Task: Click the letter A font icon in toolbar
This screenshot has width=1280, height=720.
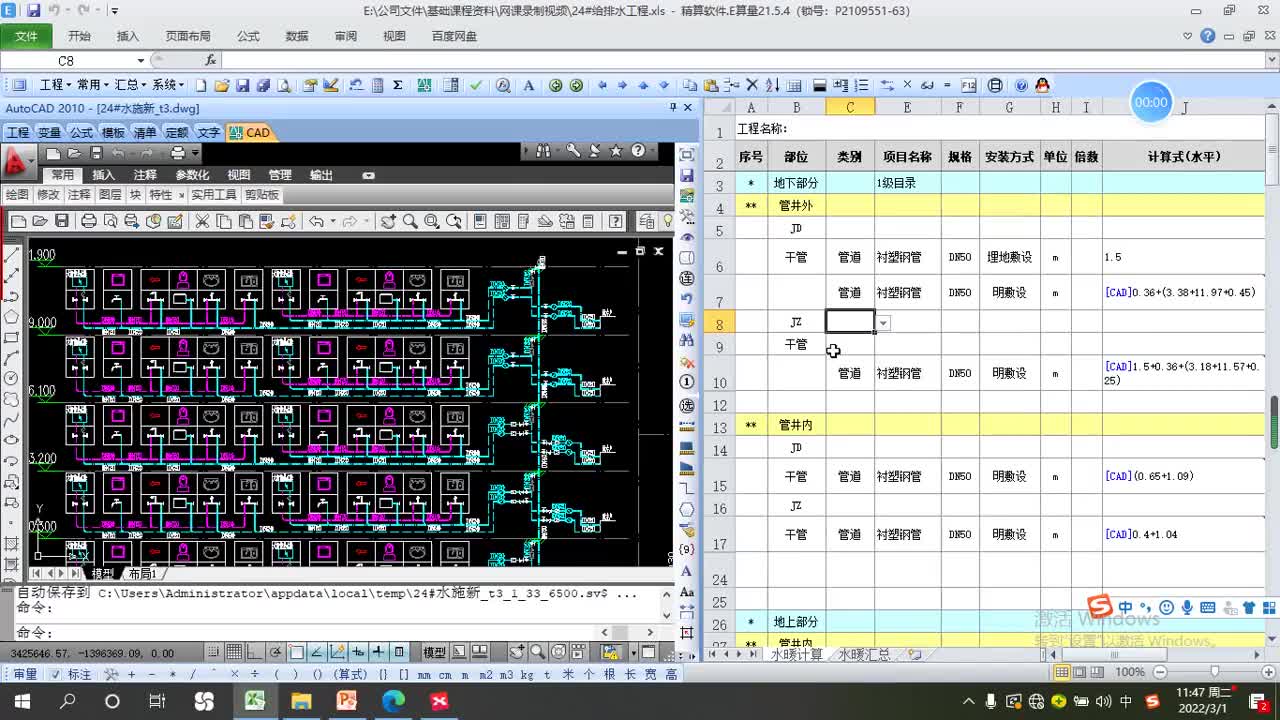Action: [529, 85]
